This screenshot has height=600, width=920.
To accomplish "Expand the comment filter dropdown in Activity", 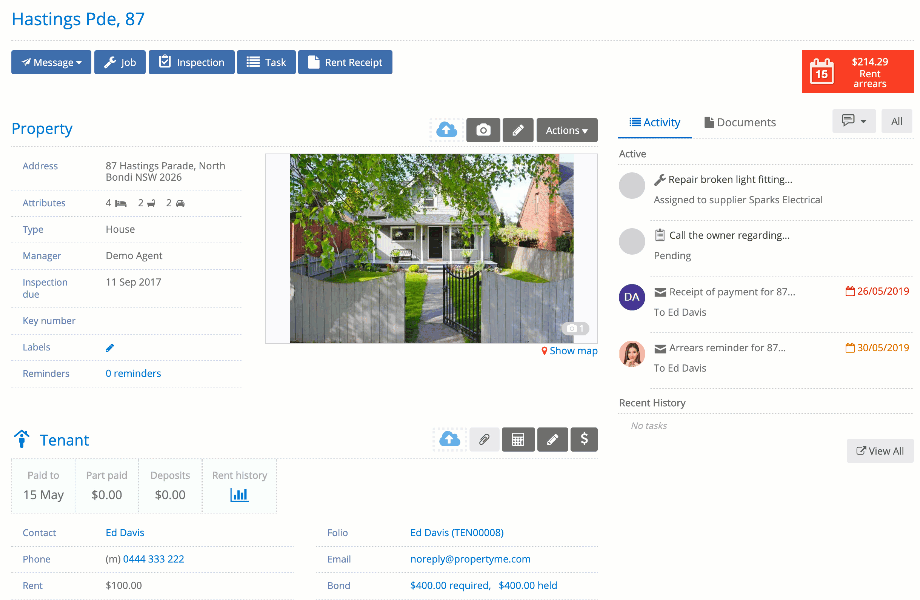I will pos(854,121).
